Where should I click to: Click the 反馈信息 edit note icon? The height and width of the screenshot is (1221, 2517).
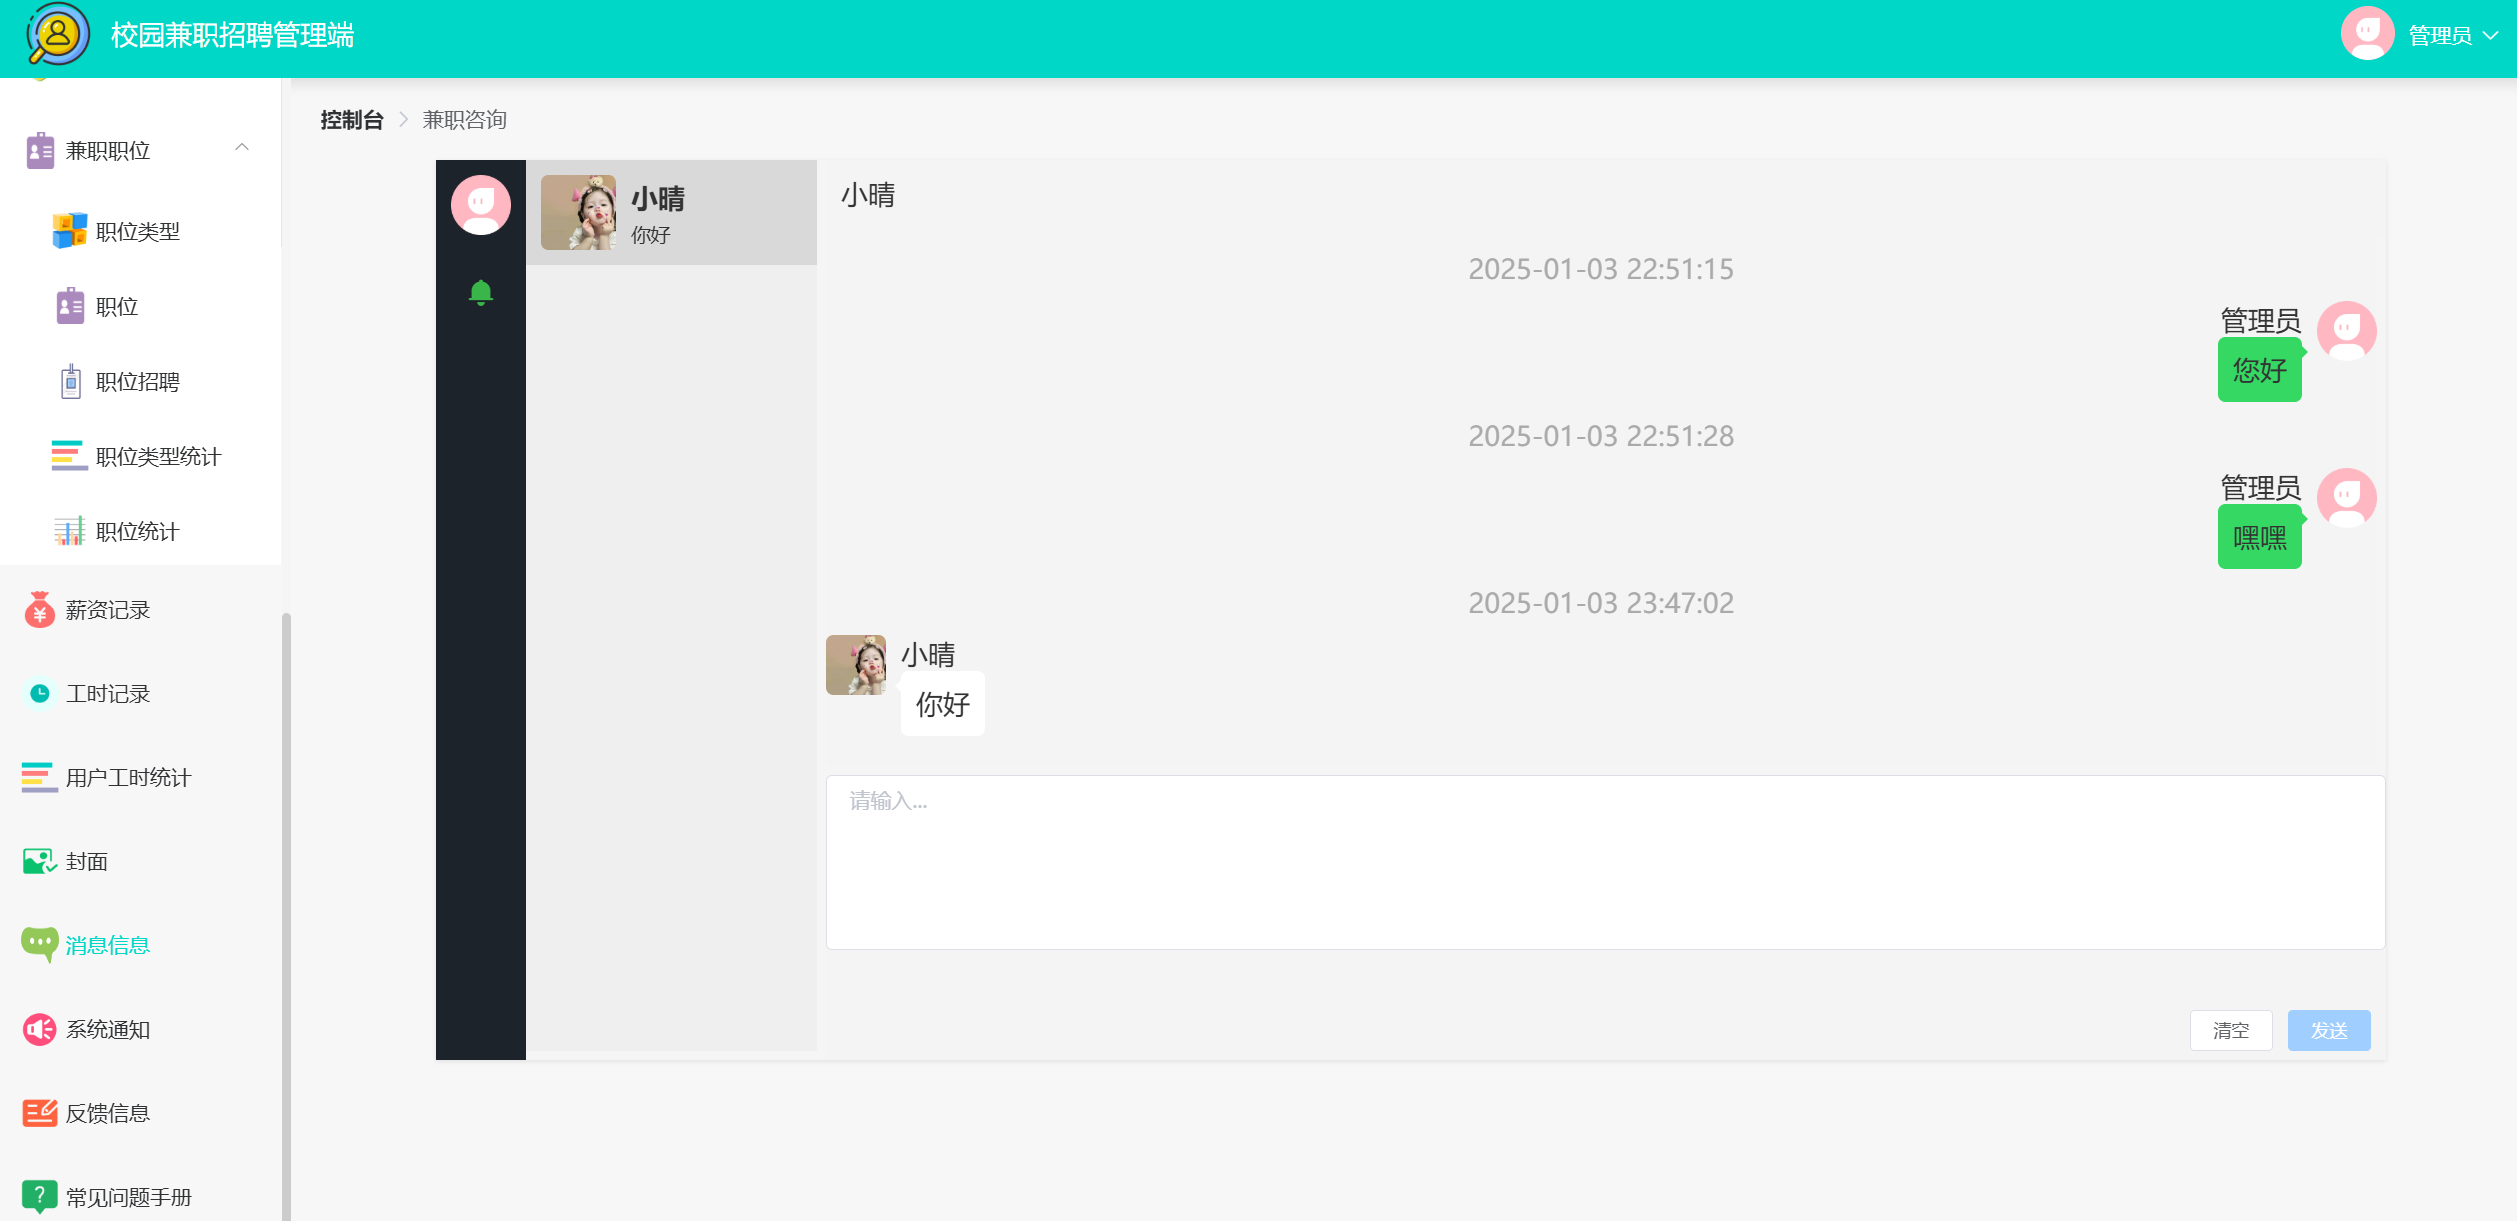(x=39, y=1112)
